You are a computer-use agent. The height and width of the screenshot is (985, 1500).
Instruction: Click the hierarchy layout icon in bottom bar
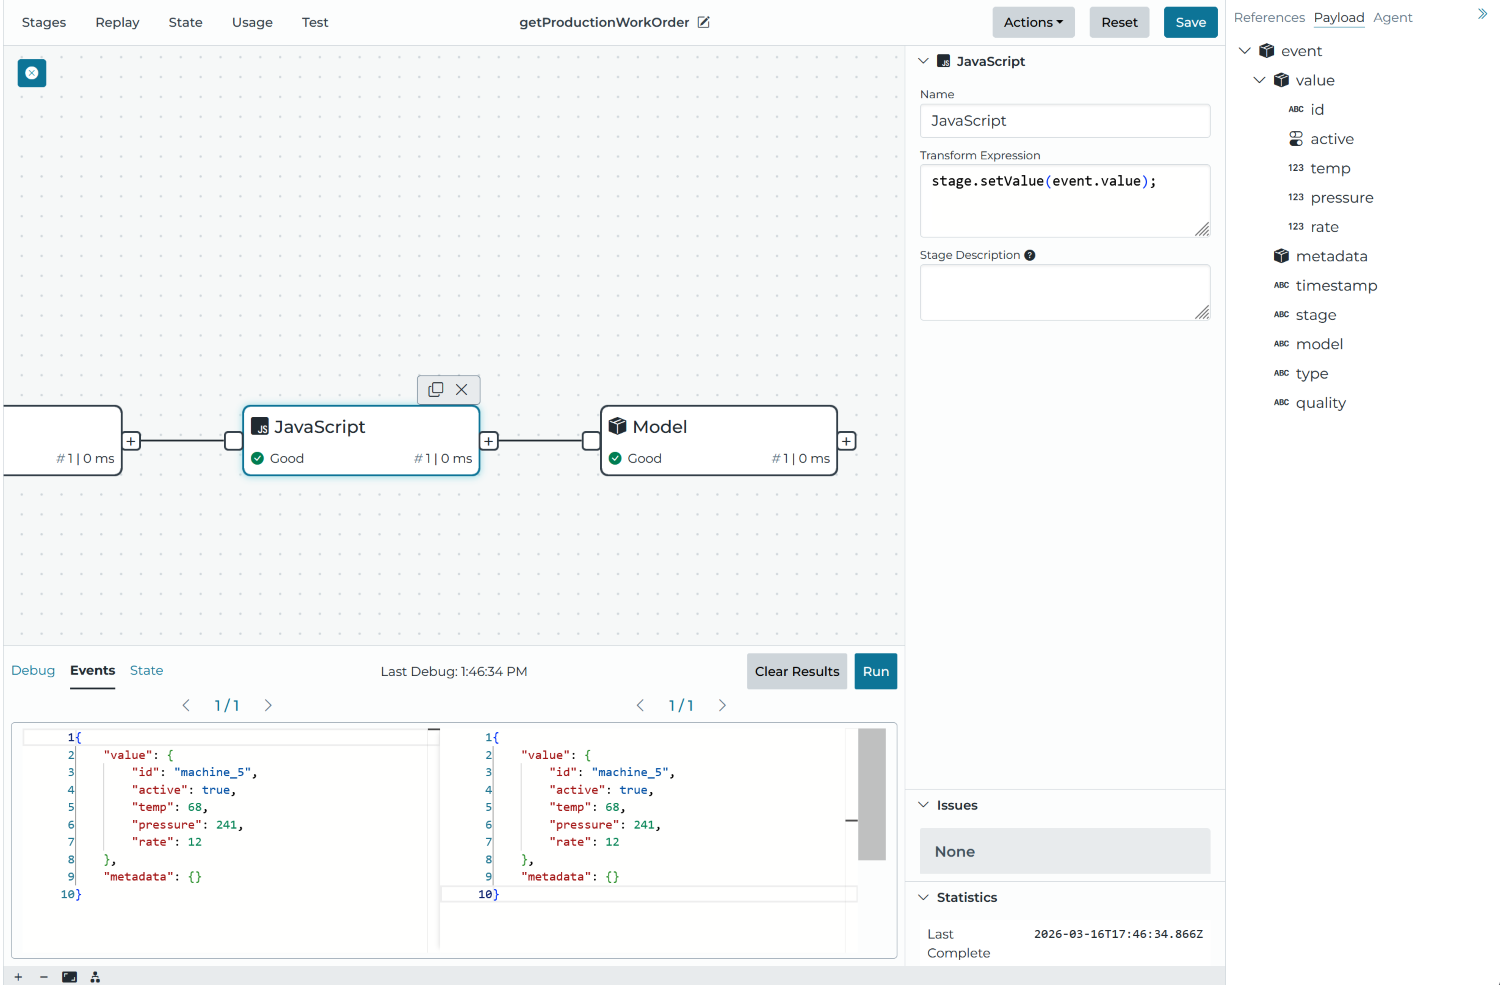pos(95,977)
